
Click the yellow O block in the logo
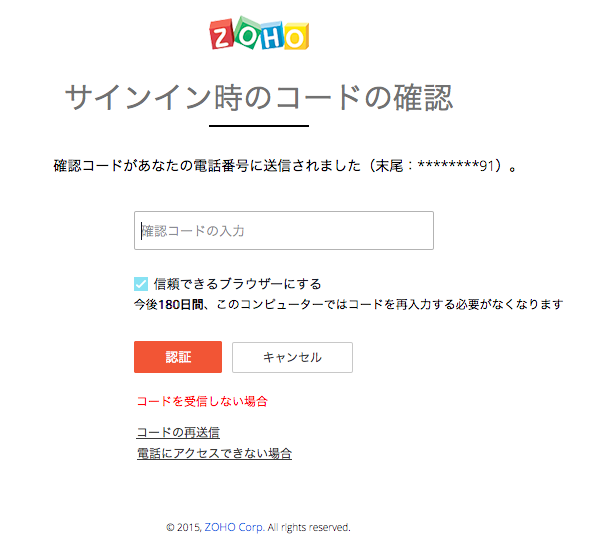pyautogui.click(x=295, y=36)
